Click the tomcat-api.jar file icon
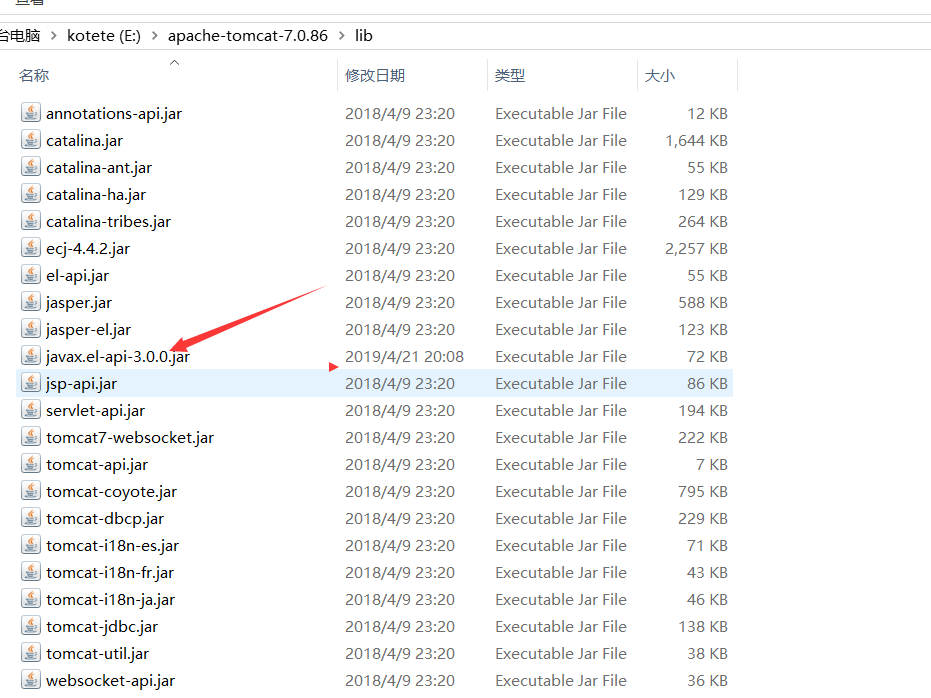Image resolution: width=931 pixels, height=698 pixels. [x=31, y=464]
